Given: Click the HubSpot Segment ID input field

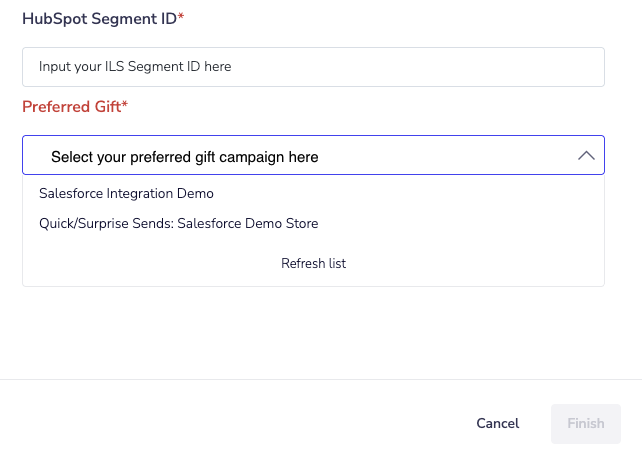Looking at the screenshot, I should coord(313,67).
